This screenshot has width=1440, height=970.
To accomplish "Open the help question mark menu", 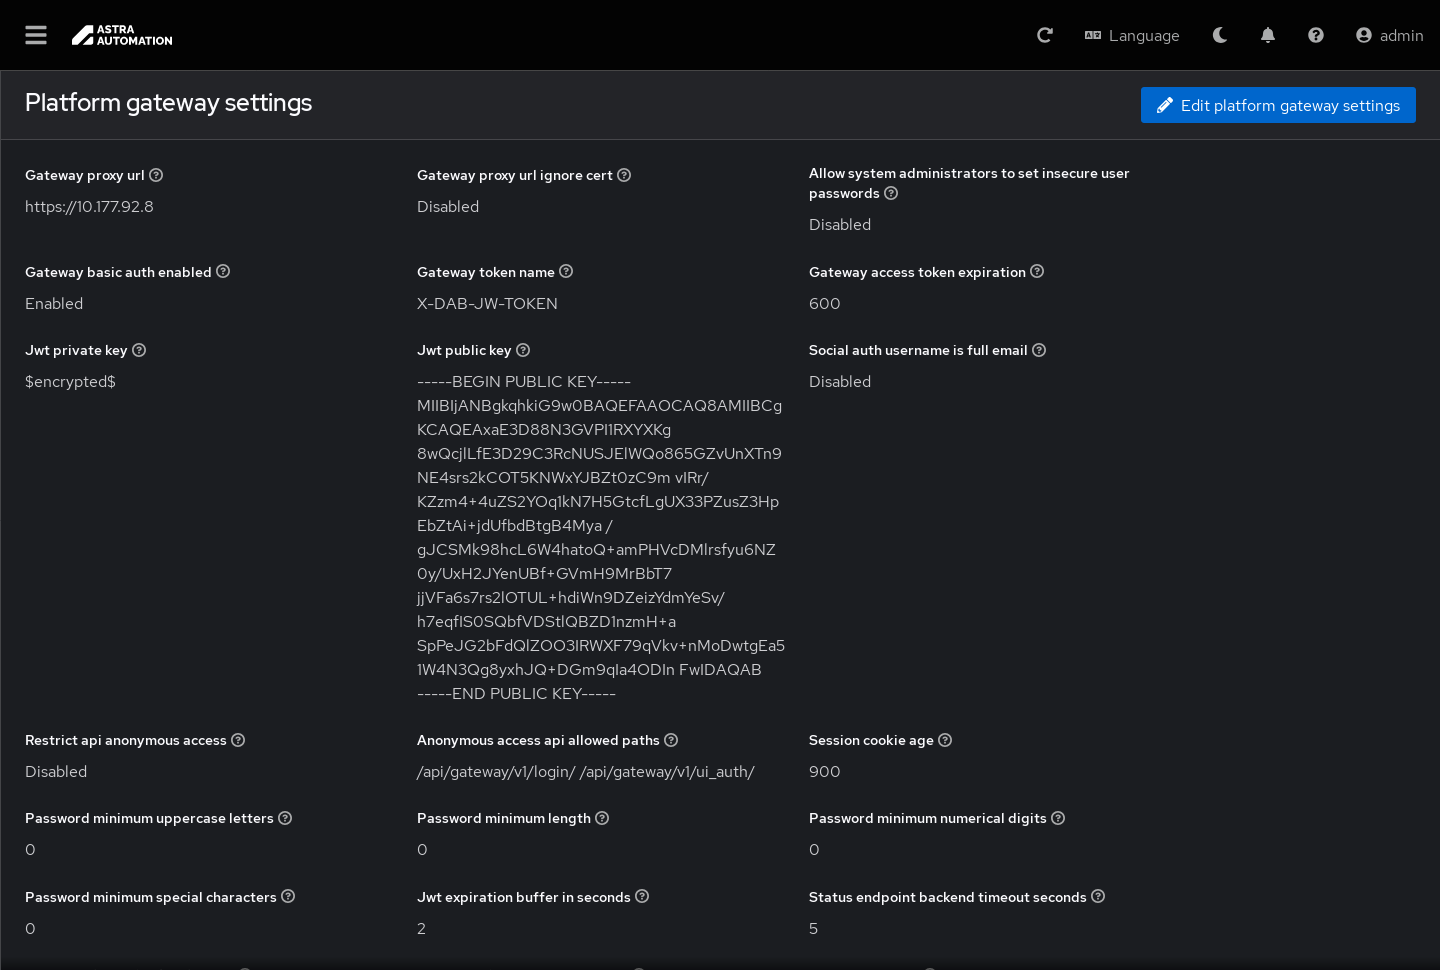I will (x=1316, y=35).
